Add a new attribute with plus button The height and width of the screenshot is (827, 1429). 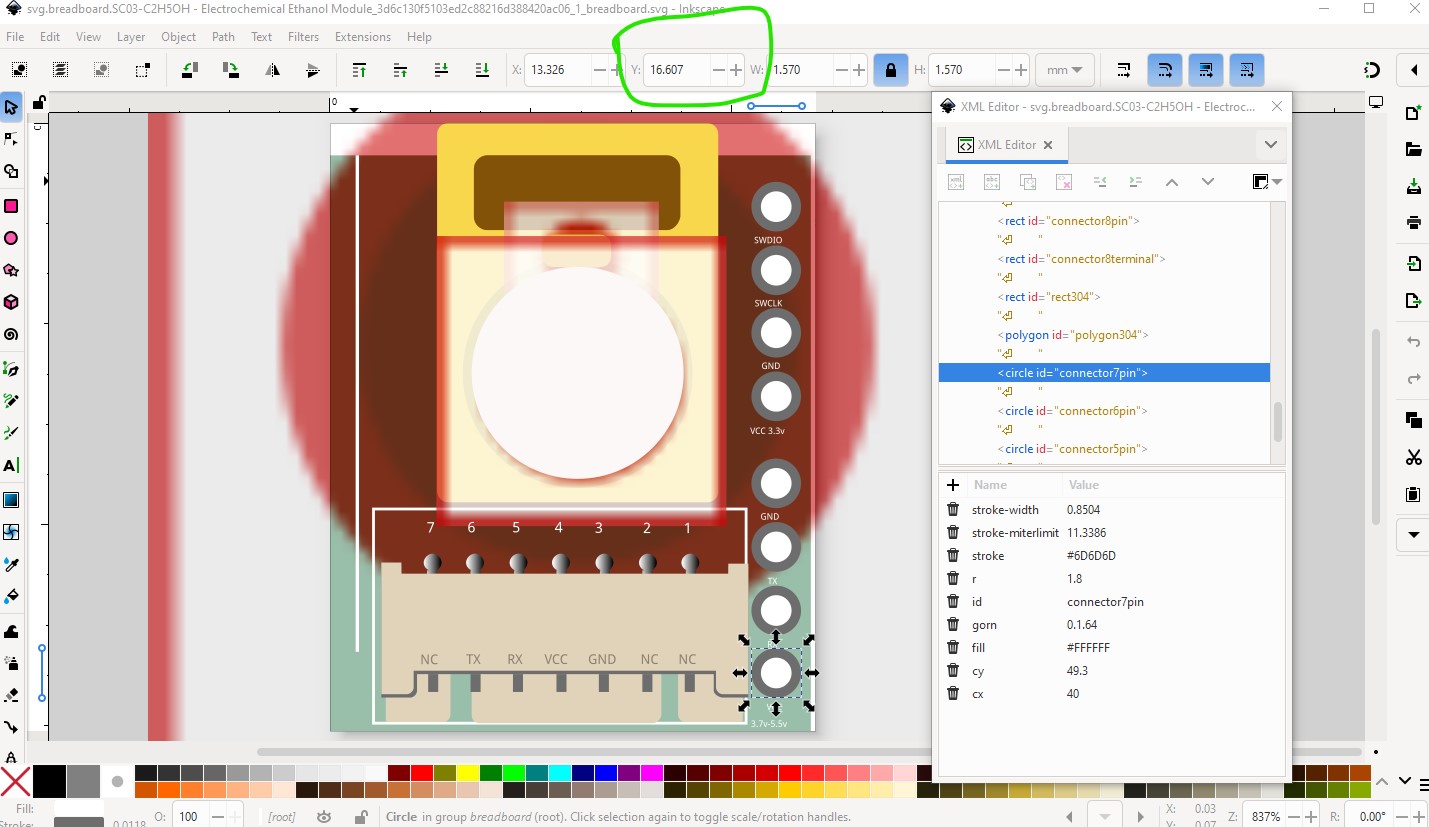click(x=953, y=485)
